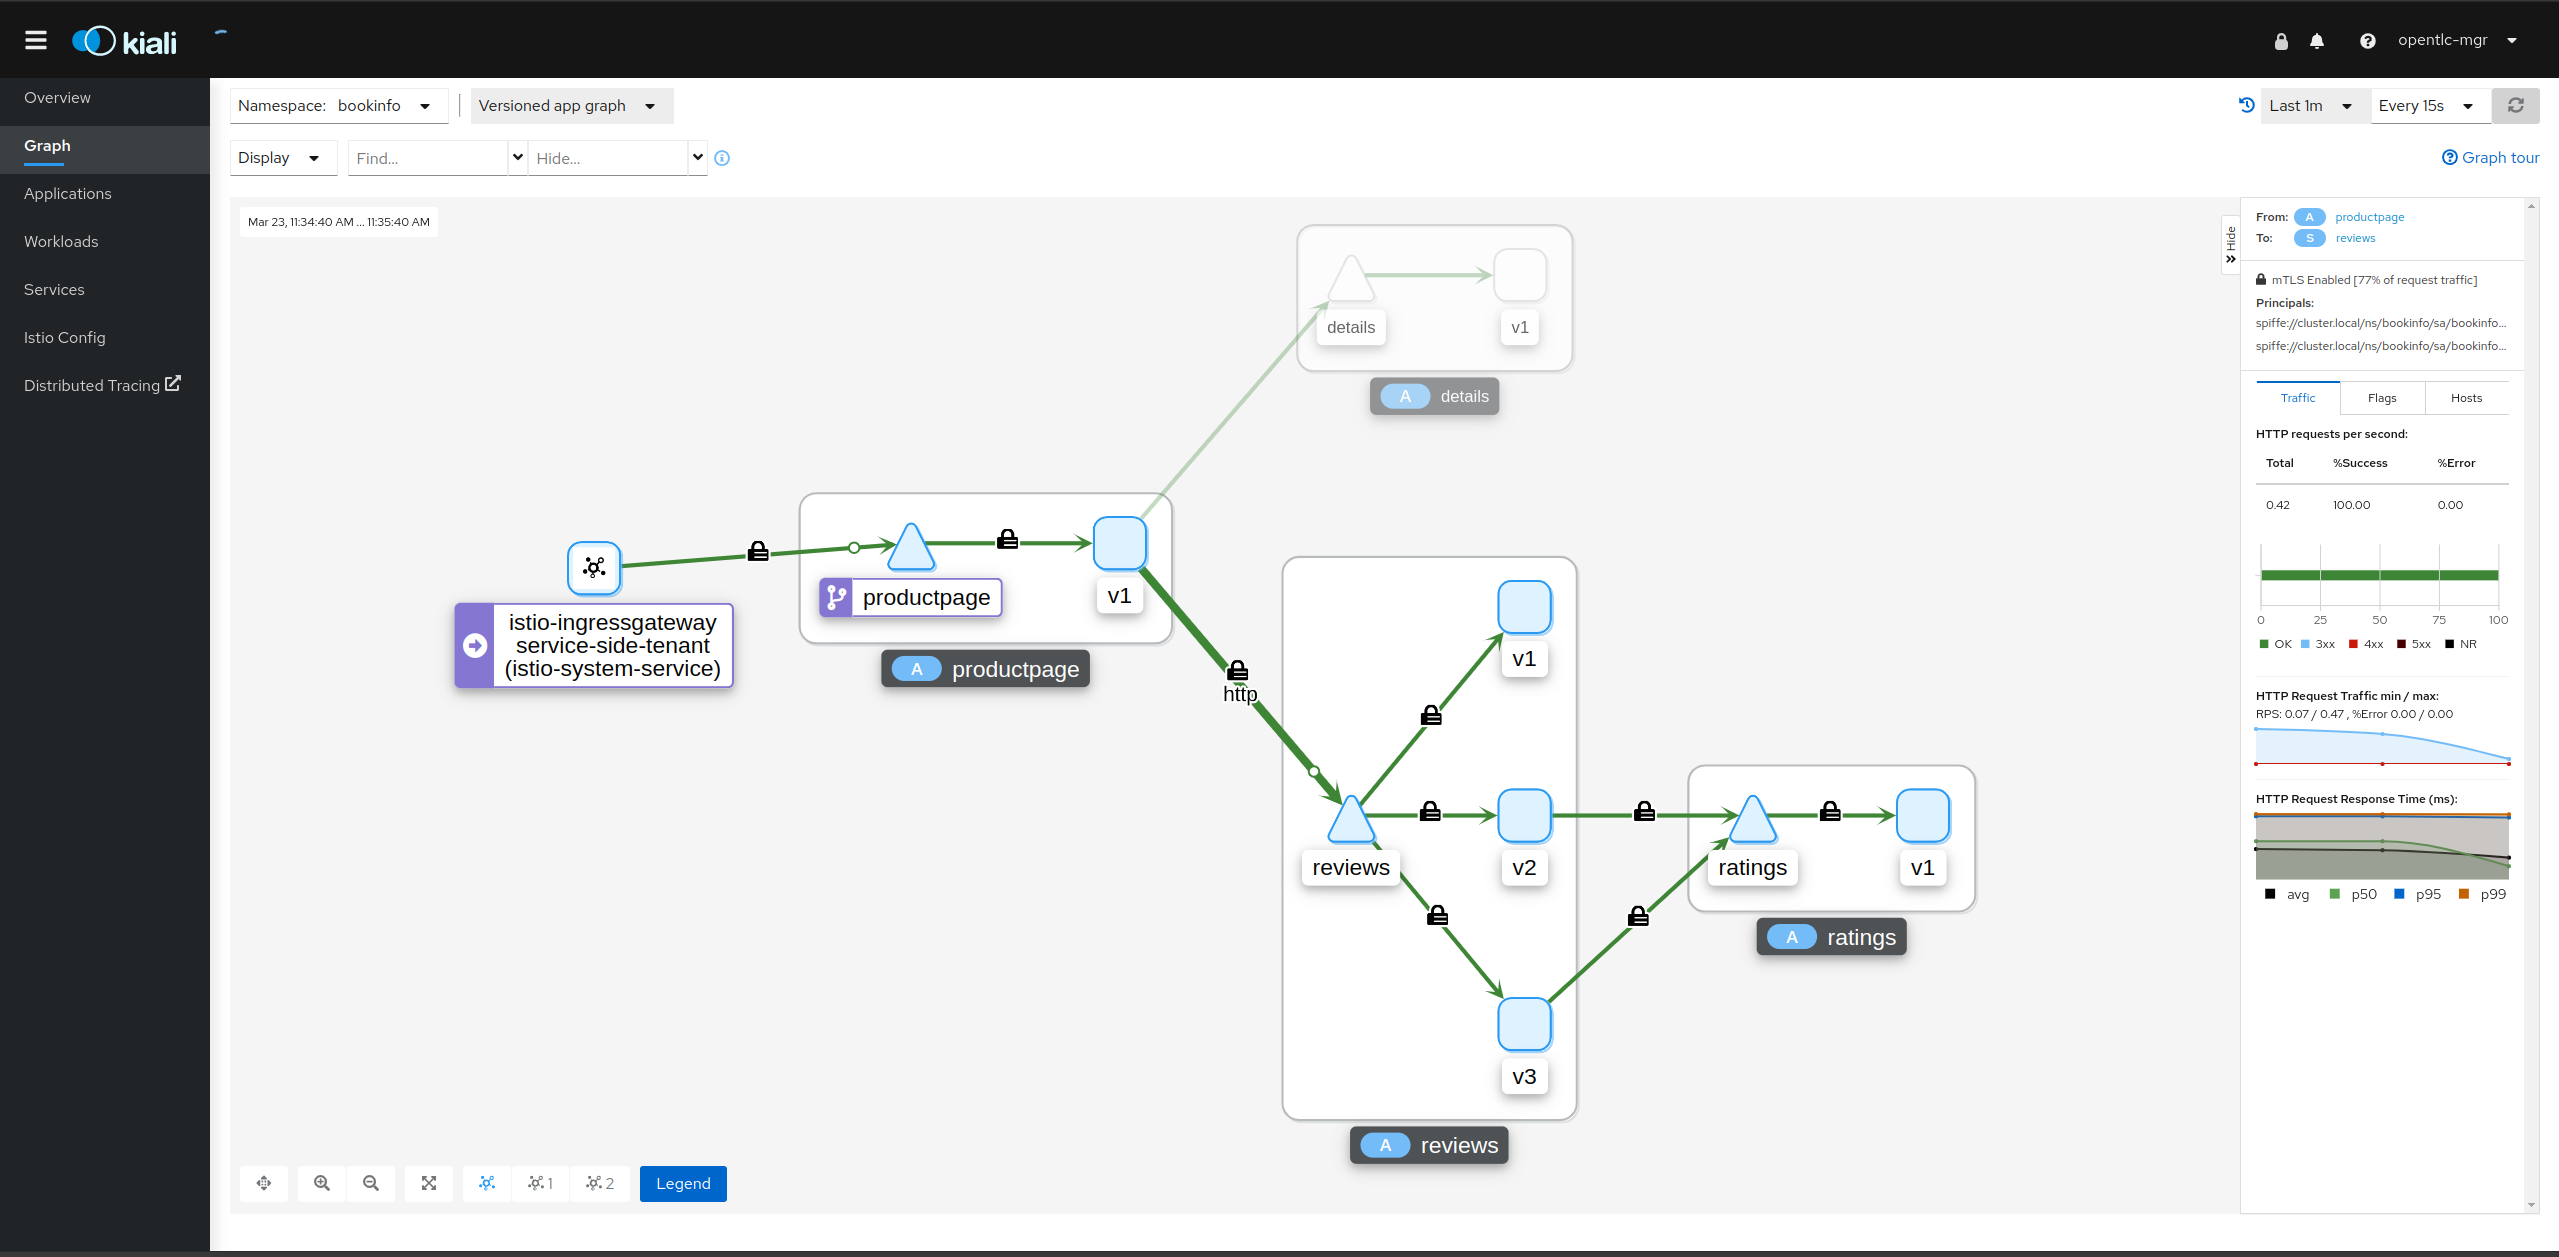Click the istio-ingressgateway gear/settings icon
2559x1257 pixels.
592,566
